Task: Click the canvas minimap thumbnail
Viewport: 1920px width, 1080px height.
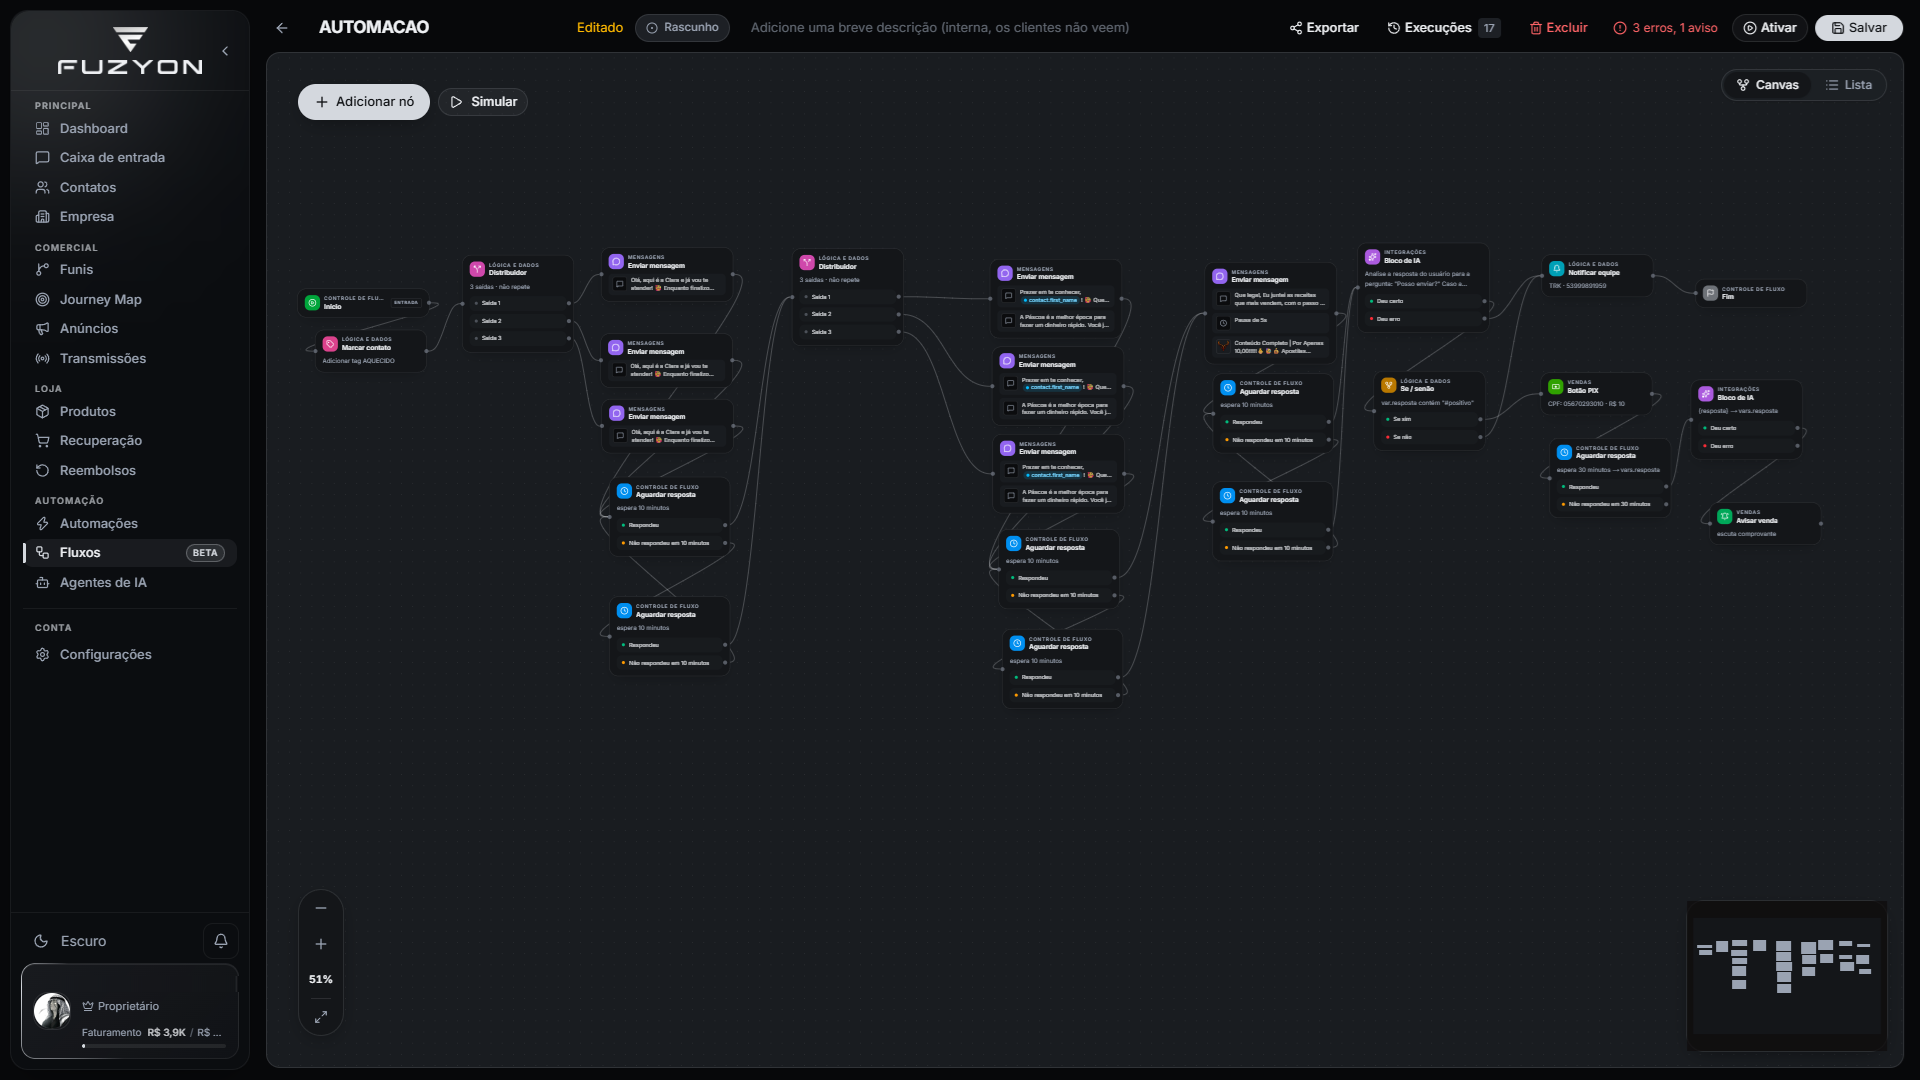Action: tap(1786, 976)
